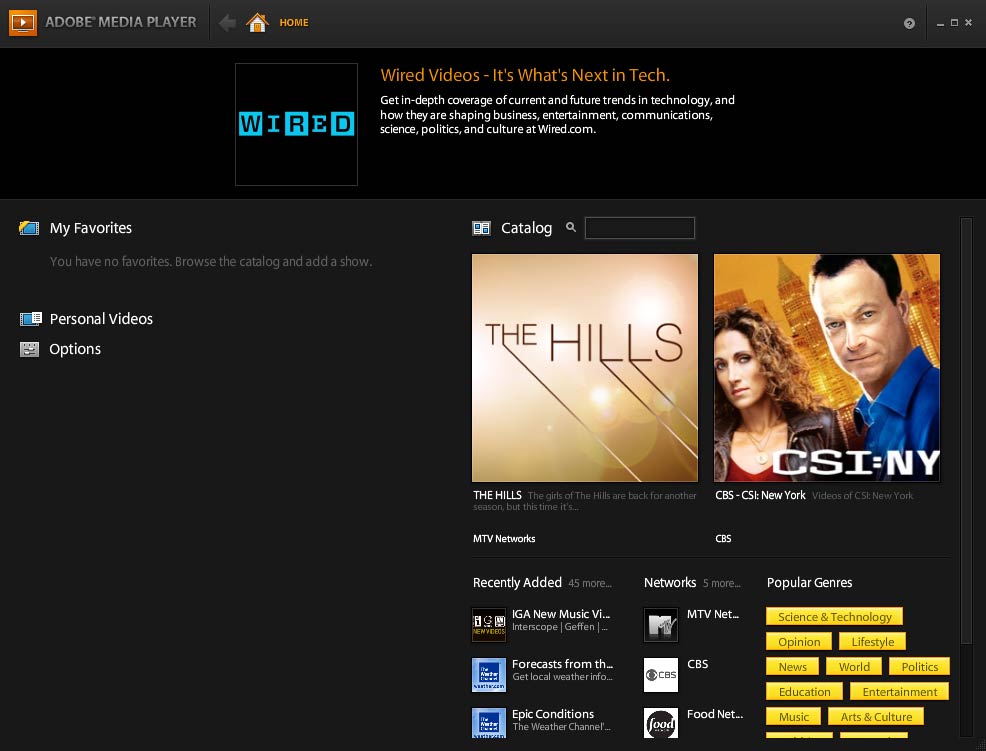Open MTV Networks in Networks list

pyautogui.click(x=713, y=614)
